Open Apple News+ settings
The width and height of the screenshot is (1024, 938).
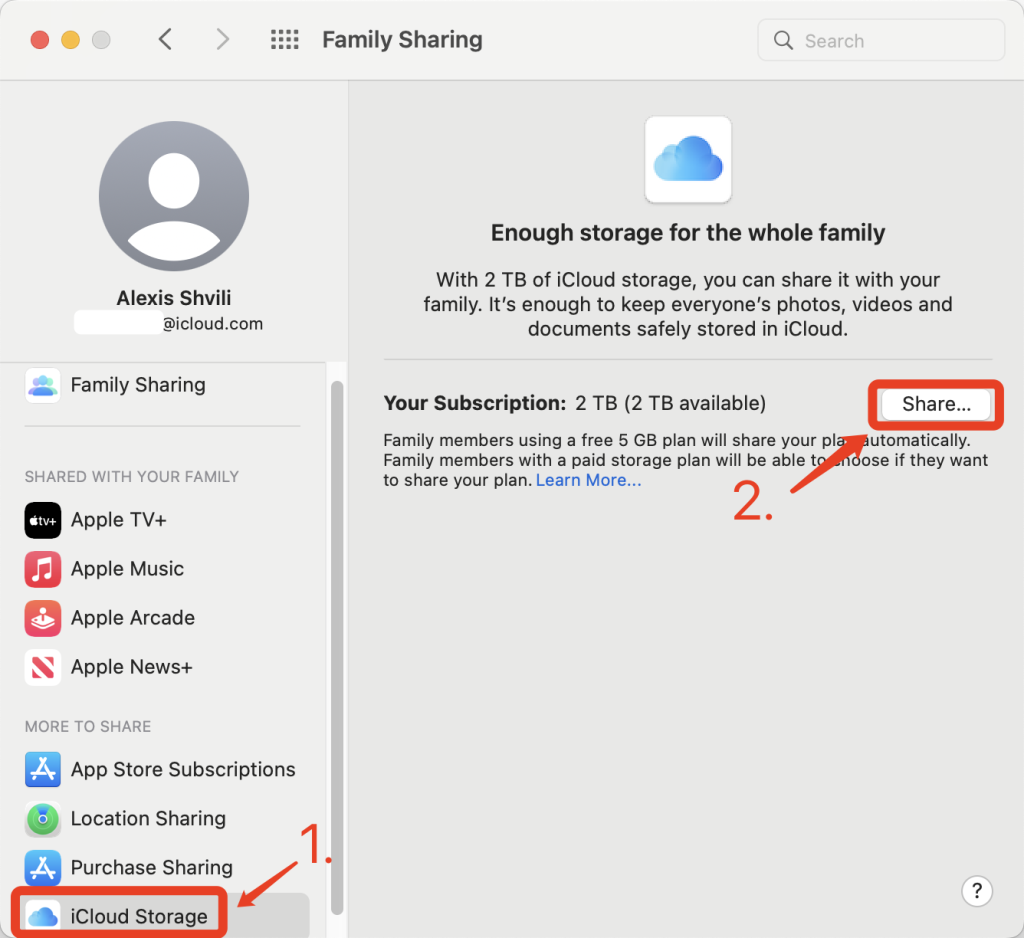(128, 667)
